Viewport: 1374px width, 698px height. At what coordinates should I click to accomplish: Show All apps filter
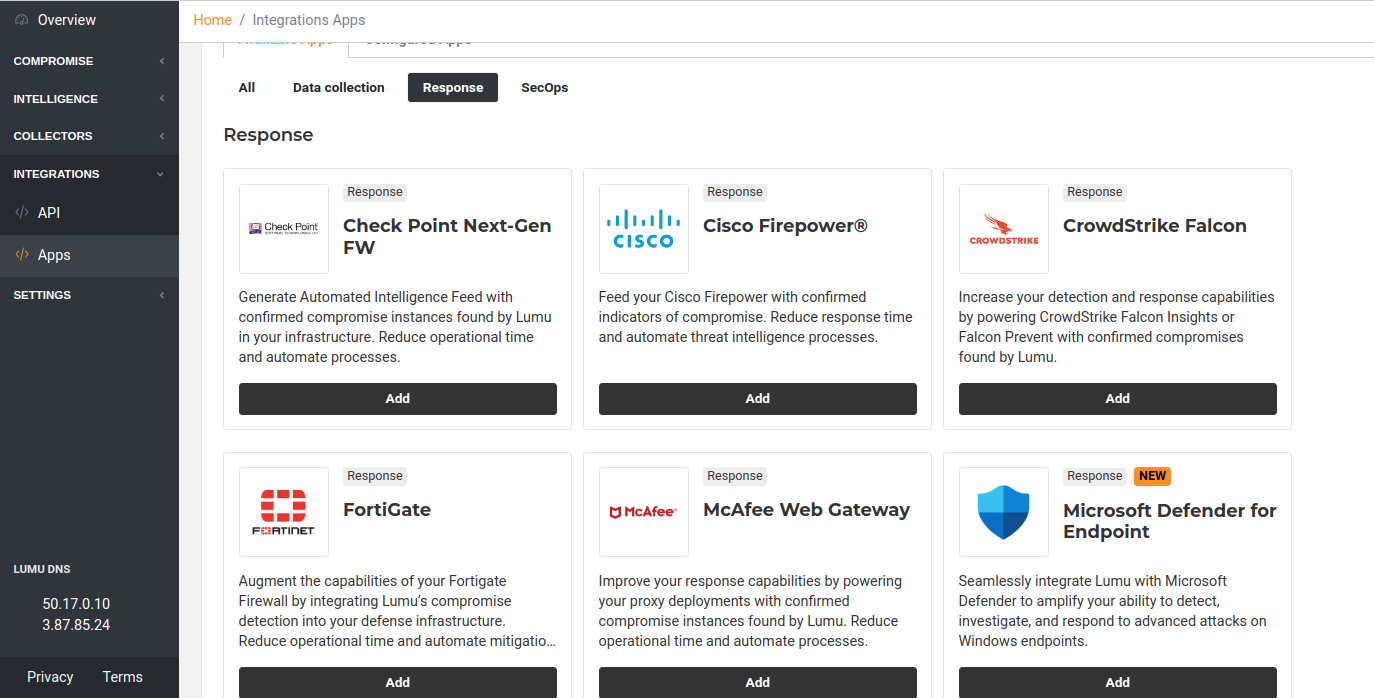tap(247, 88)
